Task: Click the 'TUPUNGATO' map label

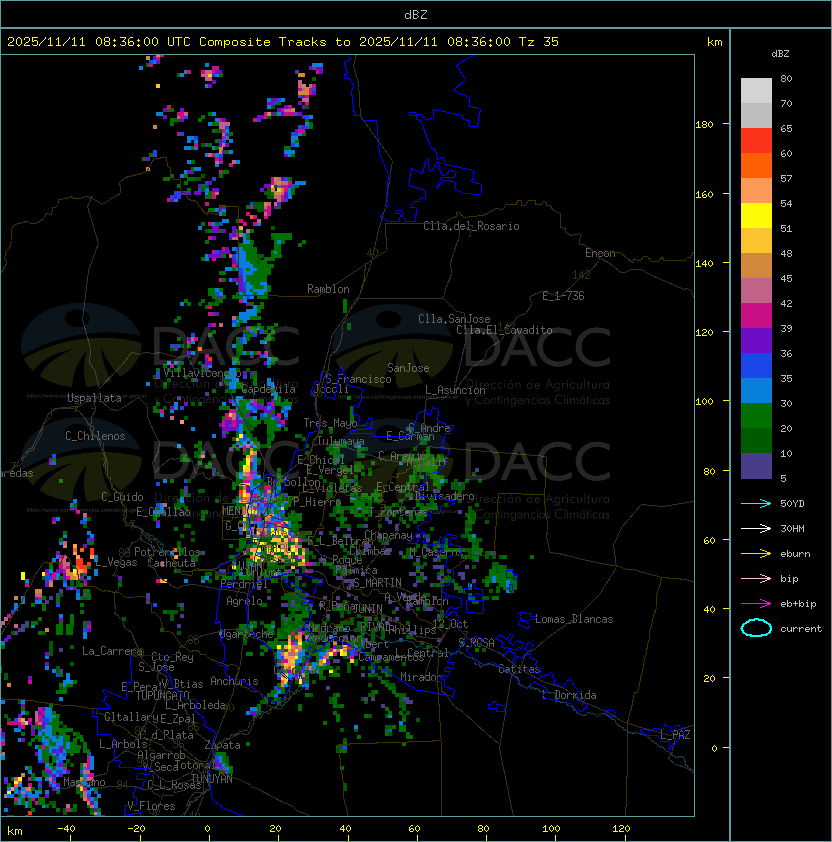Action: pos(163,695)
